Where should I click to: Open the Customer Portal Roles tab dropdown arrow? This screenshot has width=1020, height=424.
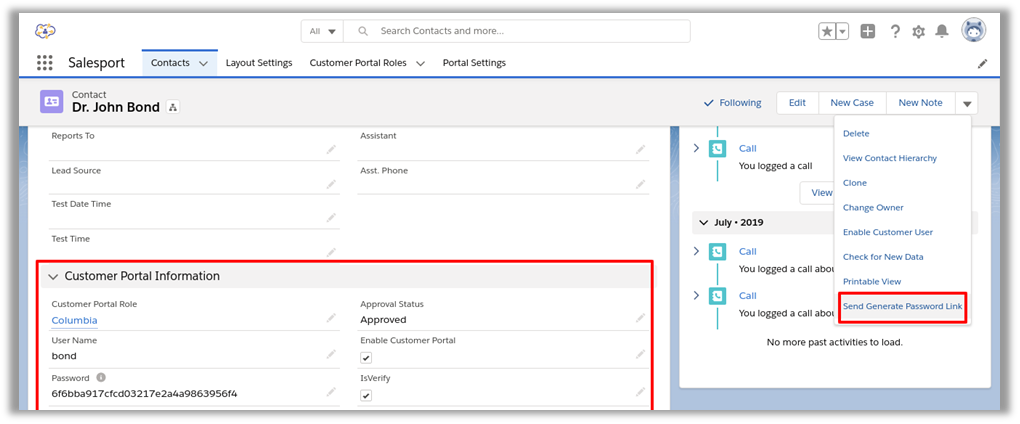pyautogui.click(x=420, y=63)
